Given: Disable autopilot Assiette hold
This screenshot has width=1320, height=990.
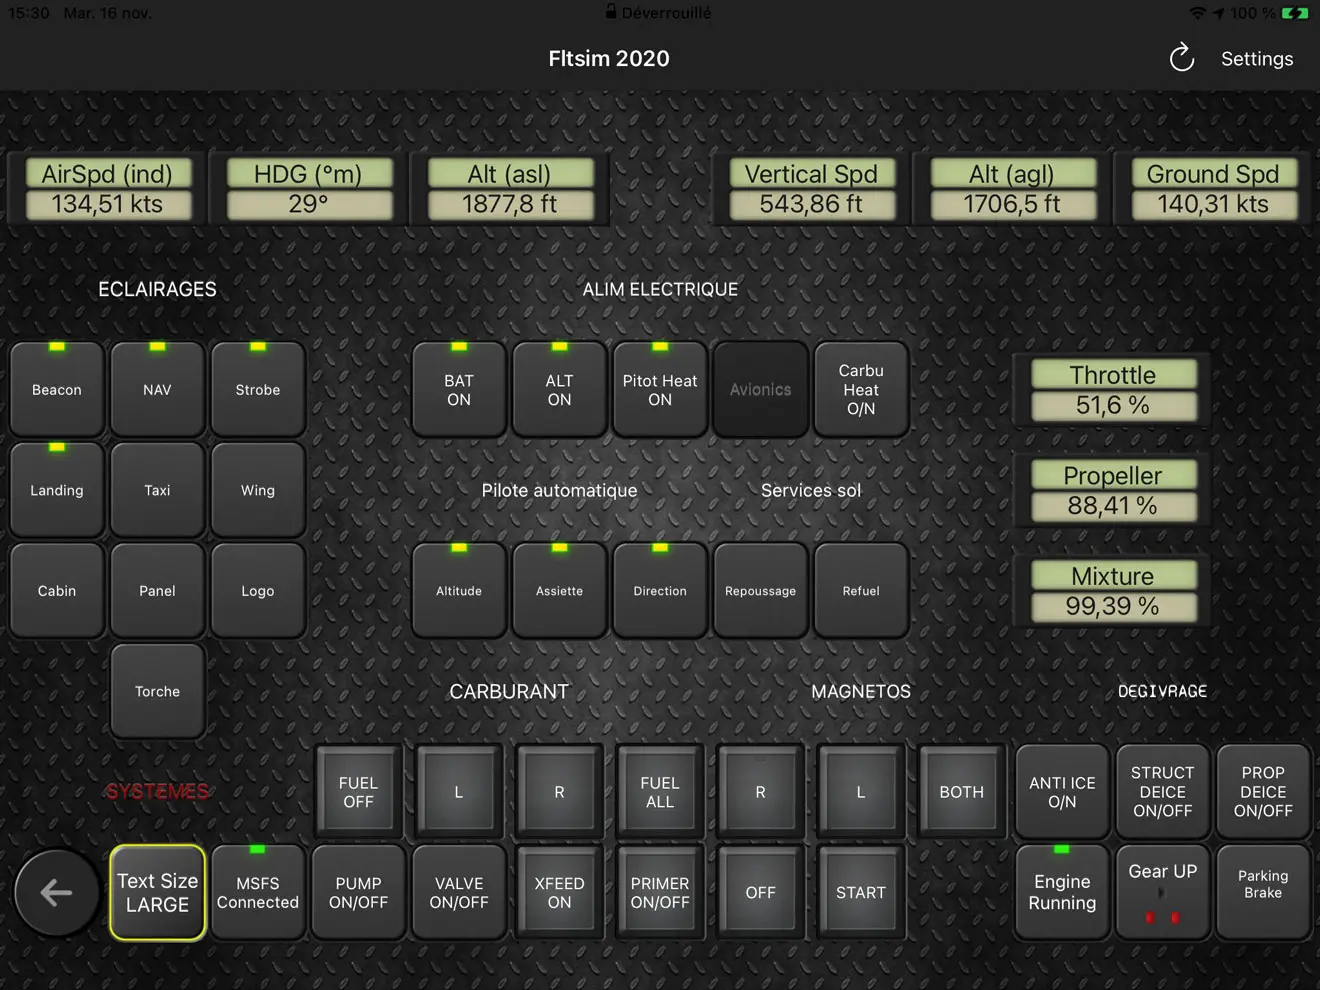Looking at the screenshot, I should (x=559, y=591).
